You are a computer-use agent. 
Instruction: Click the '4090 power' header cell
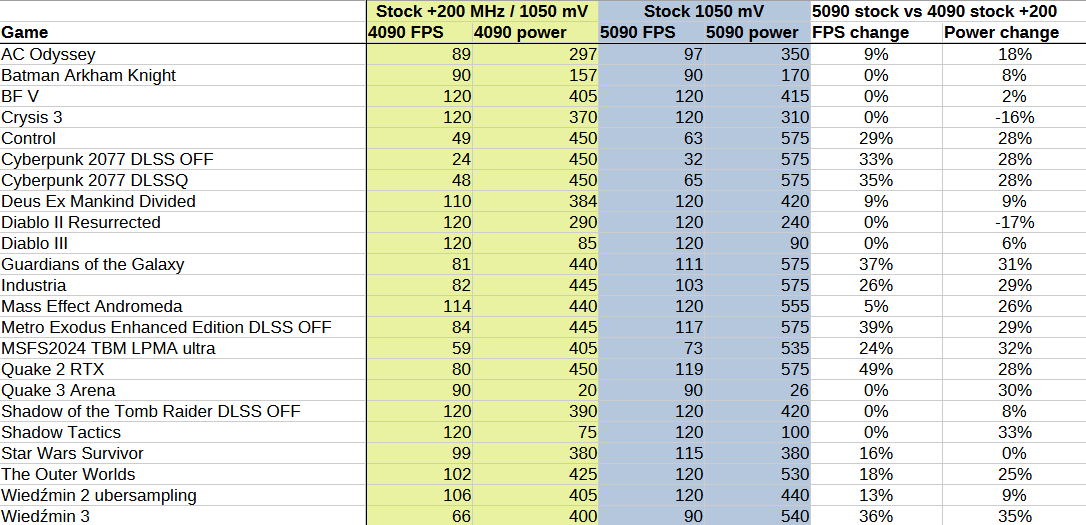(535, 33)
